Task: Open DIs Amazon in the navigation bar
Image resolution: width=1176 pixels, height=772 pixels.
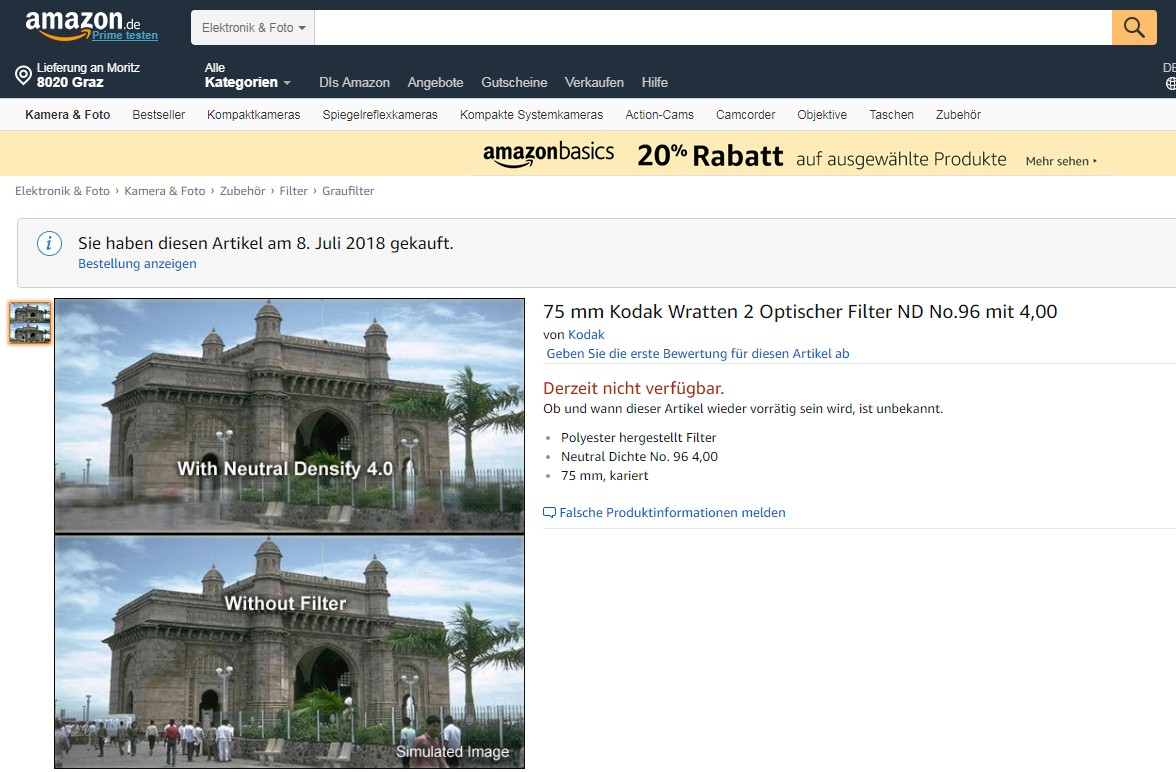Action: (x=354, y=83)
